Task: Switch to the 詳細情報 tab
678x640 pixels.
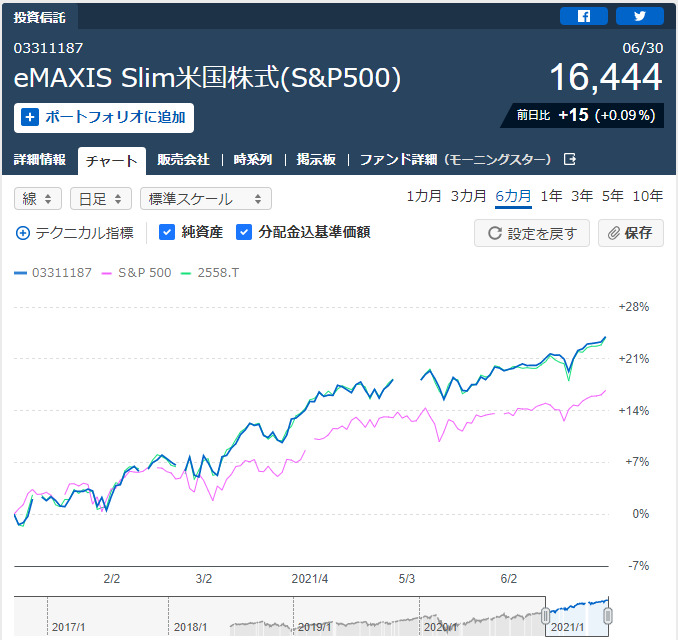Action: (39, 160)
